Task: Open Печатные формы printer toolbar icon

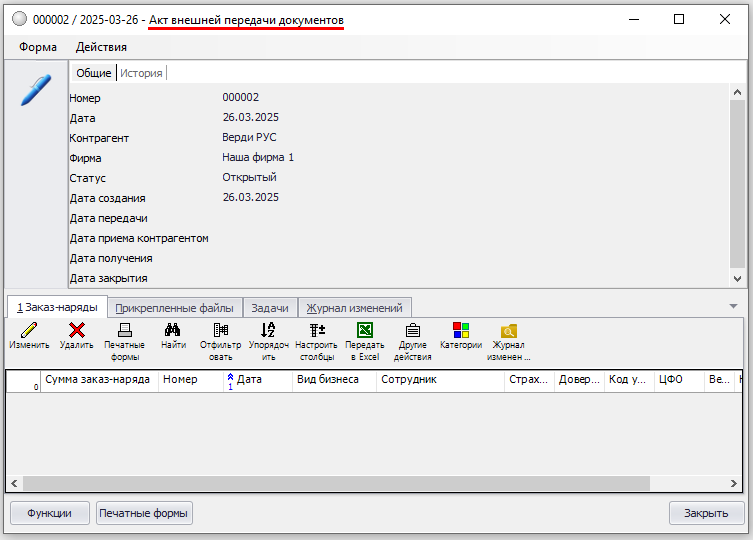Action: pyautogui.click(x=124, y=331)
